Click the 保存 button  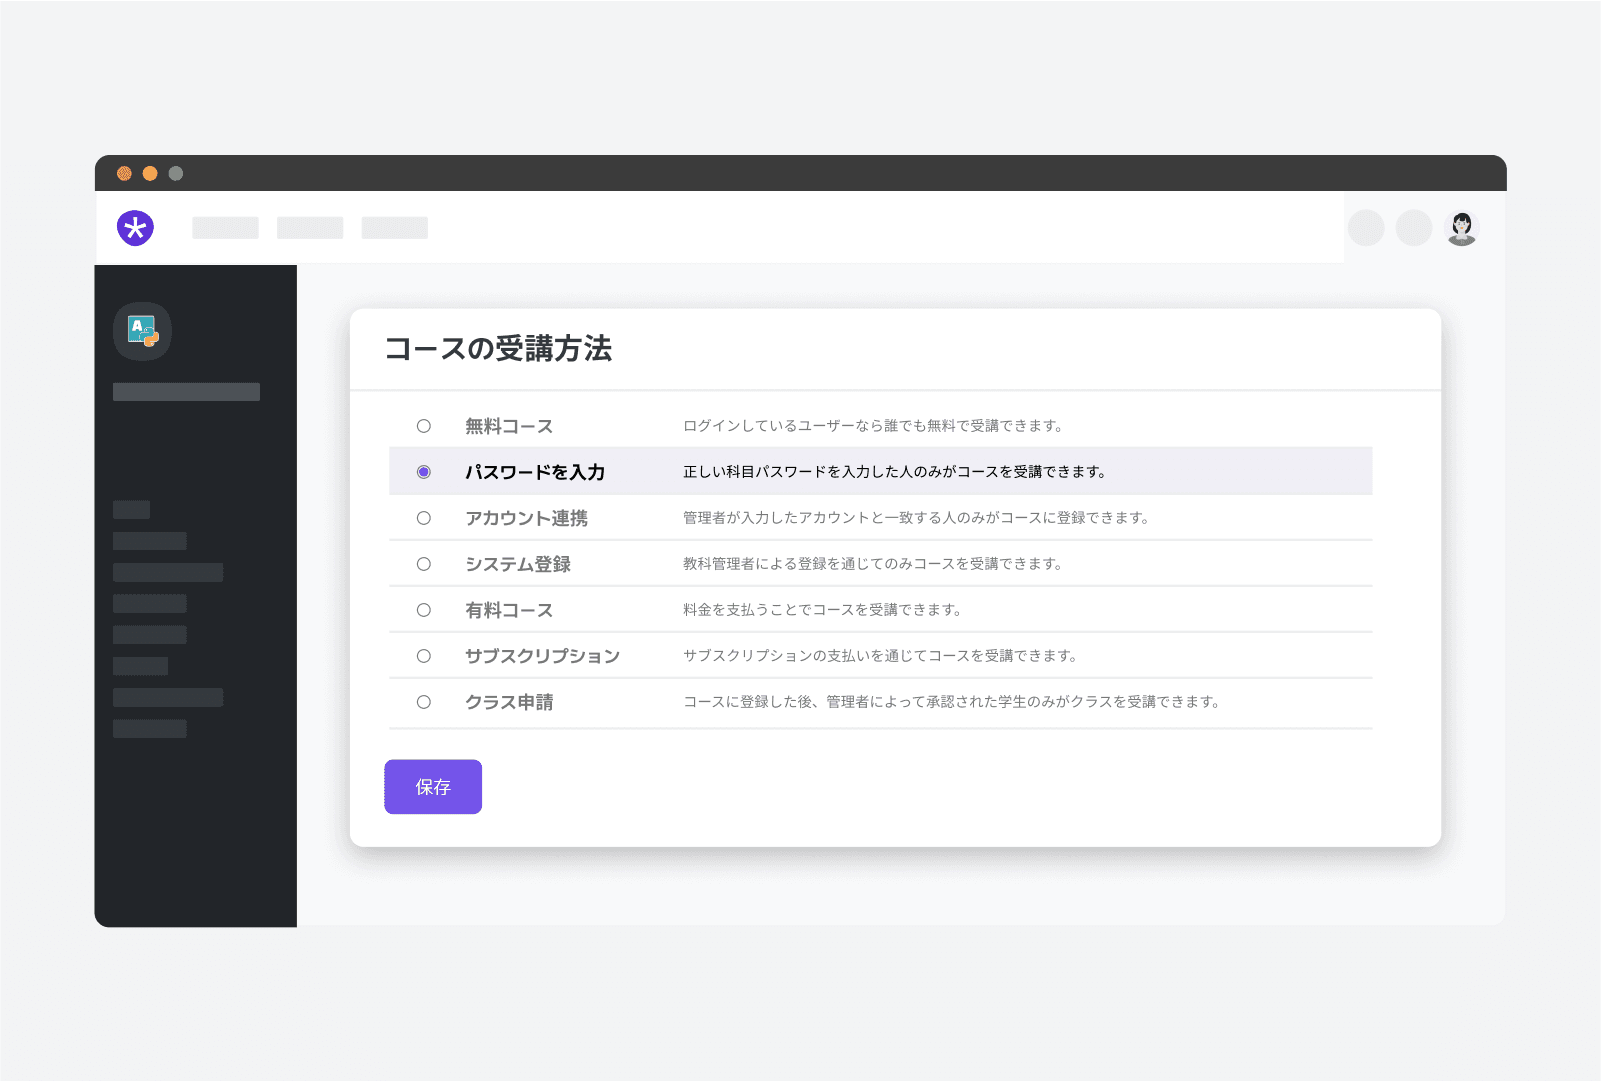click(x=433, y=787)
